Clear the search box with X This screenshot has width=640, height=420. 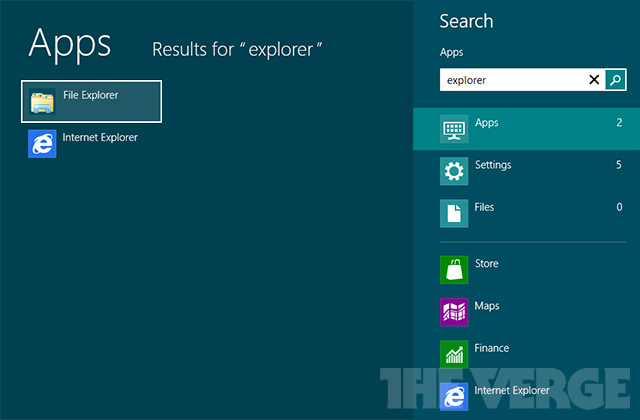(594, 80)
